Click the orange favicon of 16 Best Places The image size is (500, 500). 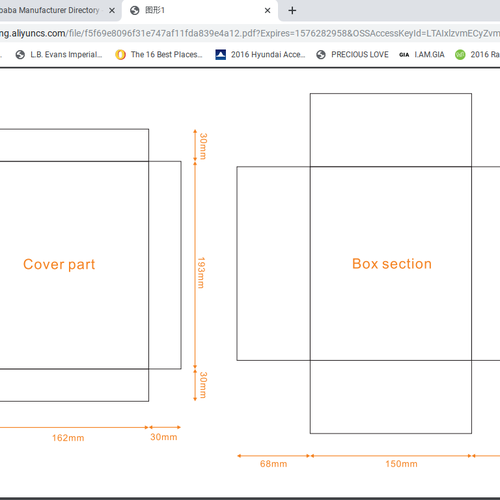pos(120,55)
